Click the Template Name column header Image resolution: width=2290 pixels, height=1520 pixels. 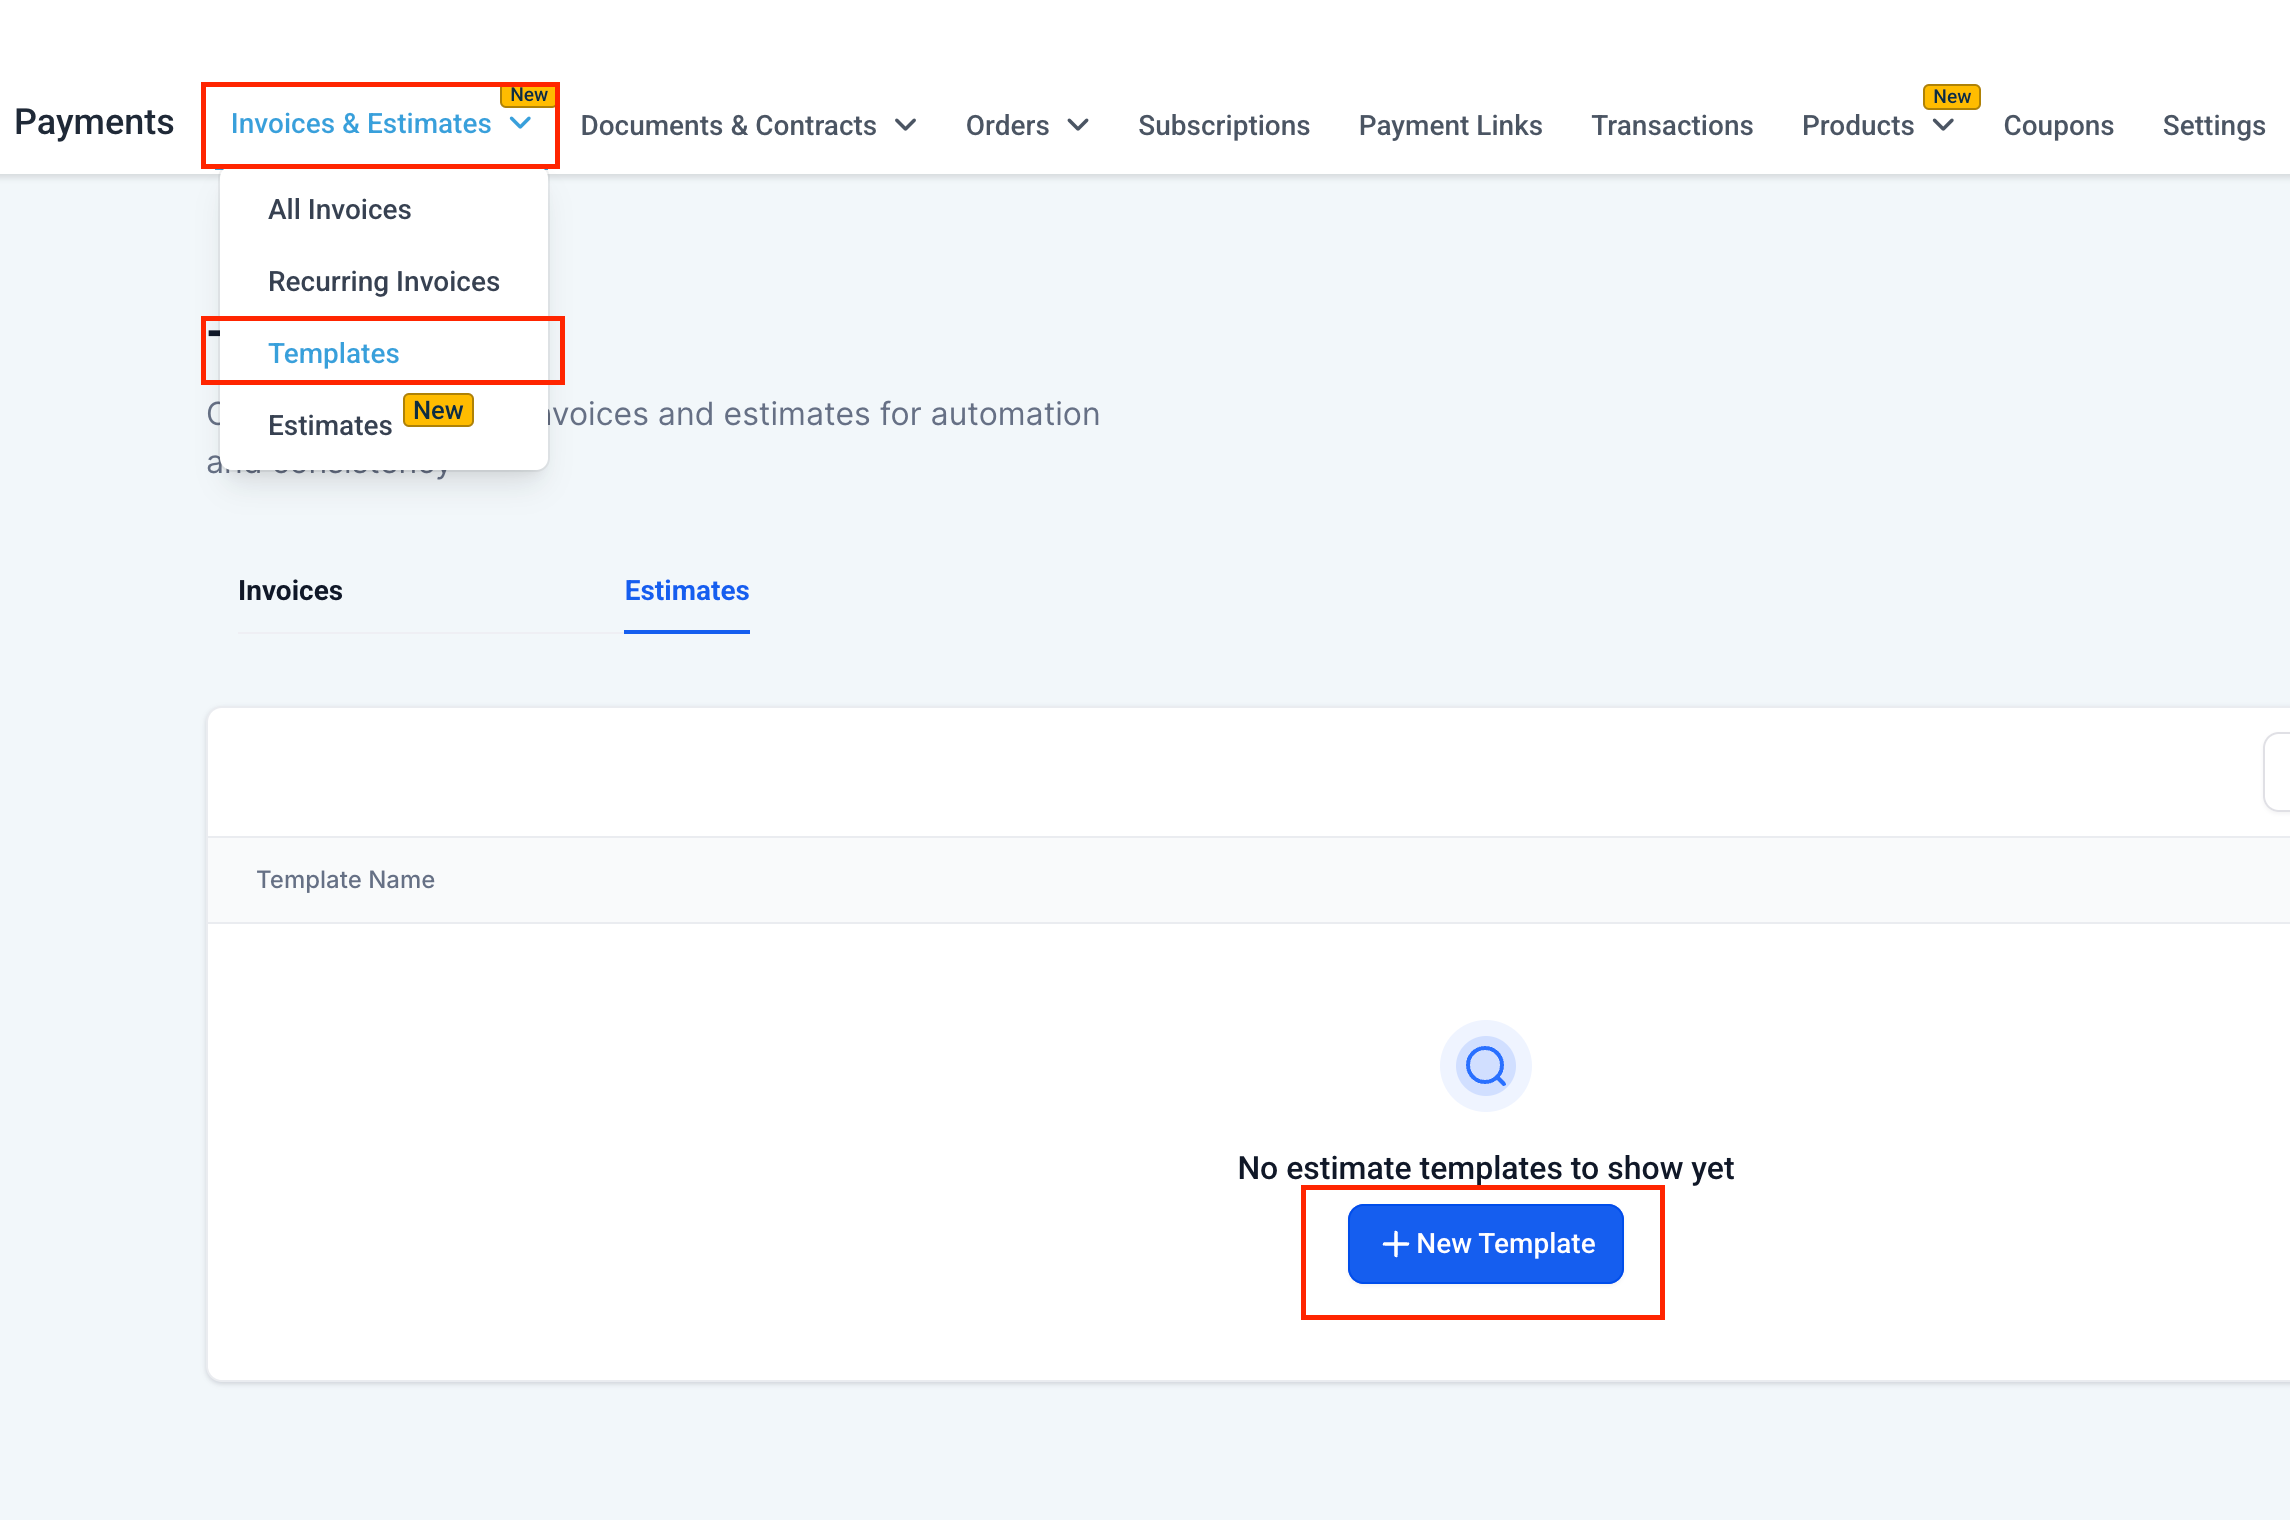click(x=345, y=879)
